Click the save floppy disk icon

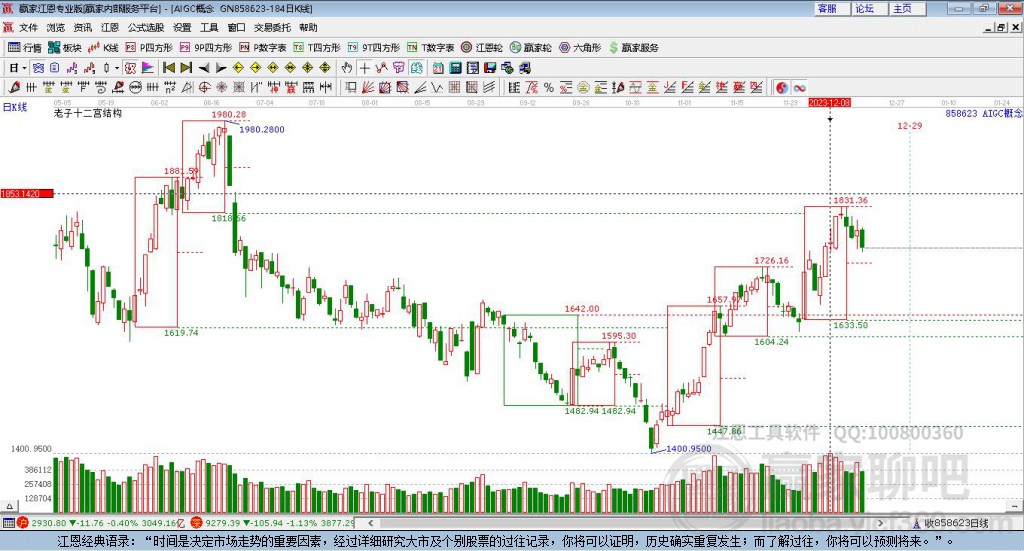point(490,68)
